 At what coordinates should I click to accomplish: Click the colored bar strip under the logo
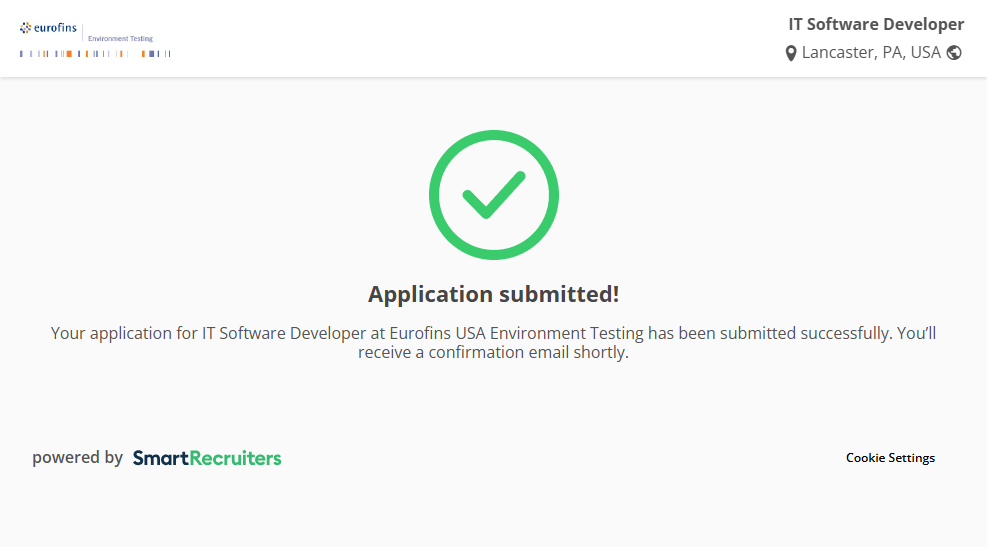pyautogui.click(x=95, y=54)
